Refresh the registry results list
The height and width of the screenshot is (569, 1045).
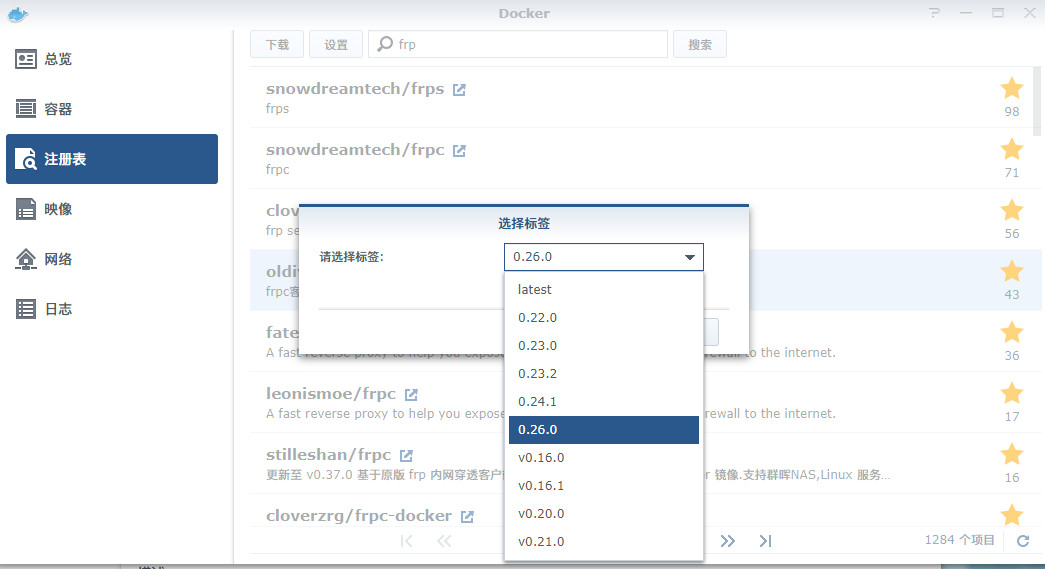[x=1023, y=541]
